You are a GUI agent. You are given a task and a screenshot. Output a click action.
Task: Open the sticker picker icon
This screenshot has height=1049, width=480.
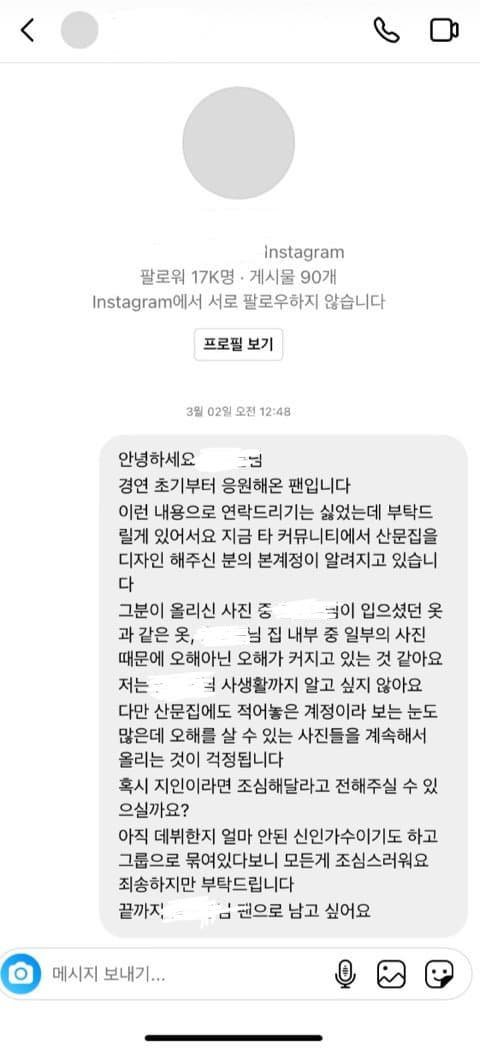[439, 973]
